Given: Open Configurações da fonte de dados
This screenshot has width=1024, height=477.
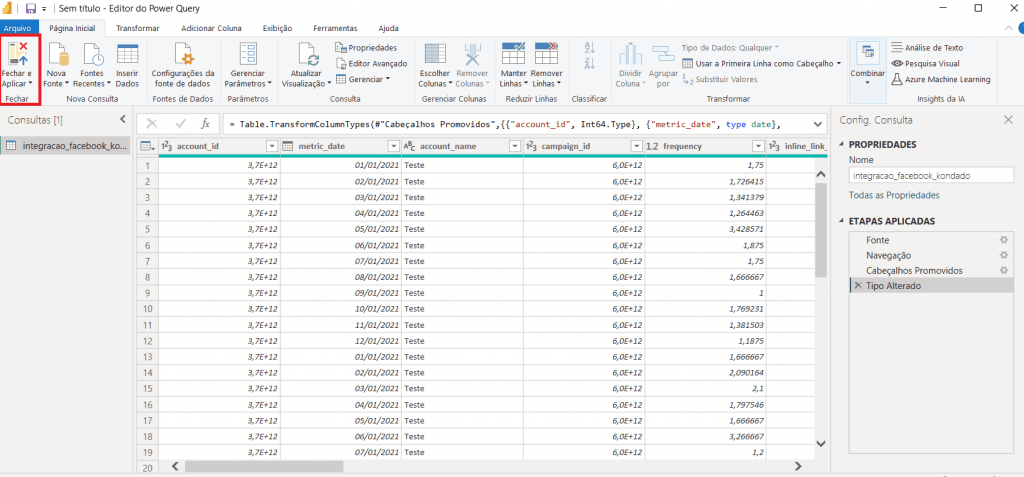Looking at the screenshot, I should coord(182,55).
